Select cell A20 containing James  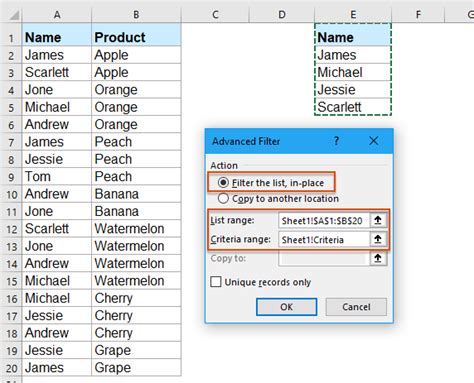[x=57, y=368]
